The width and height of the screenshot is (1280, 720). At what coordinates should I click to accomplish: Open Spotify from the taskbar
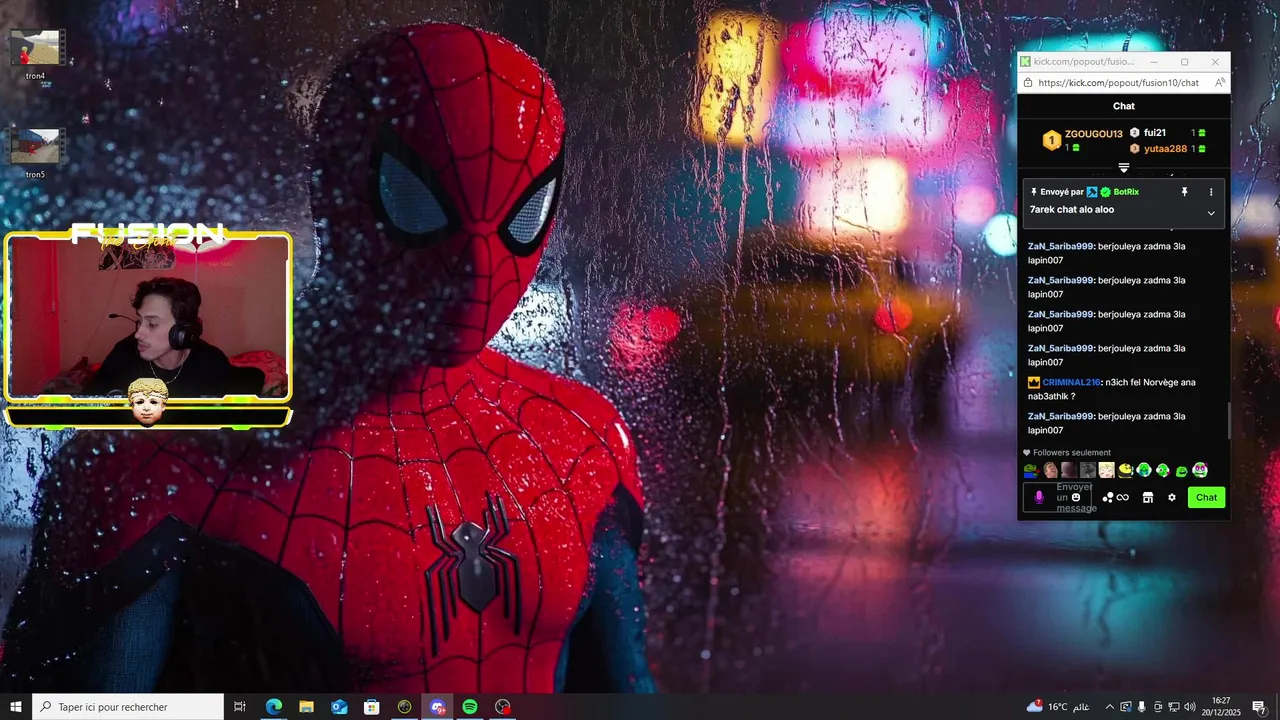470,707
